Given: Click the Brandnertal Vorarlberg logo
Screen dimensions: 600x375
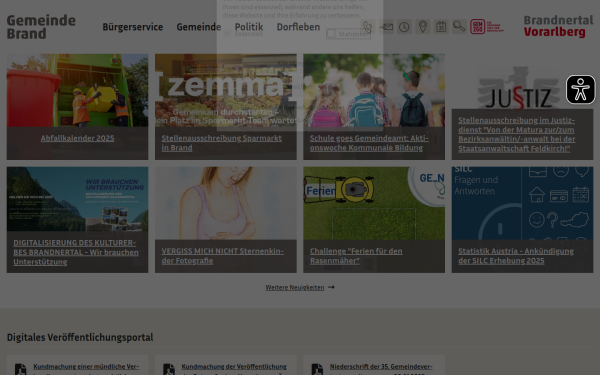Looking at the screenshot, I should coord(558,26).
